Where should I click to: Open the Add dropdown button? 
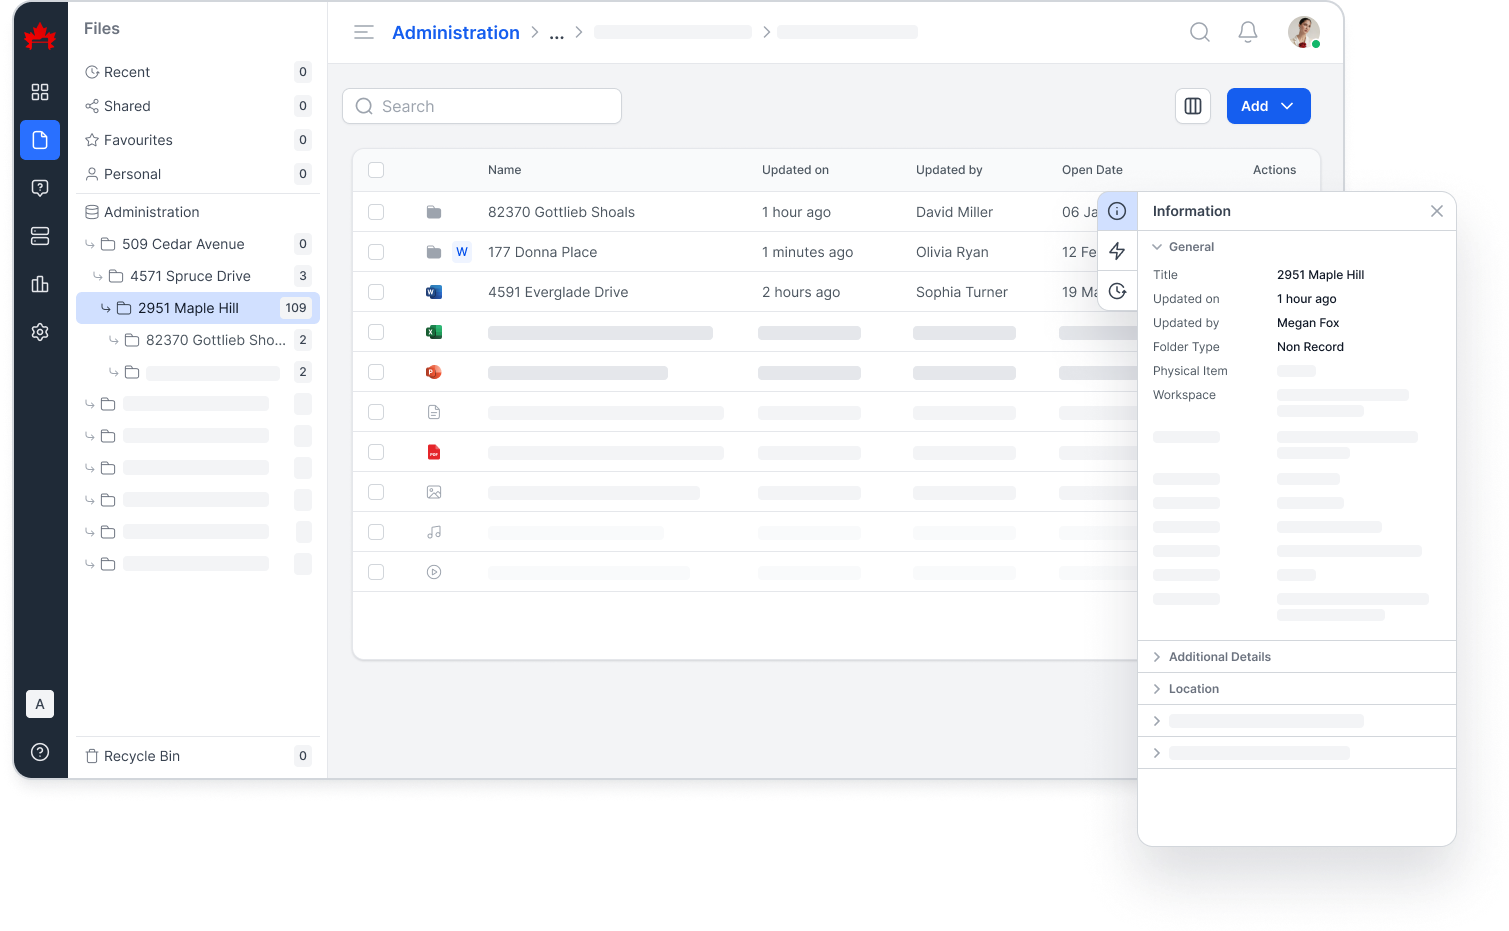1267,106
